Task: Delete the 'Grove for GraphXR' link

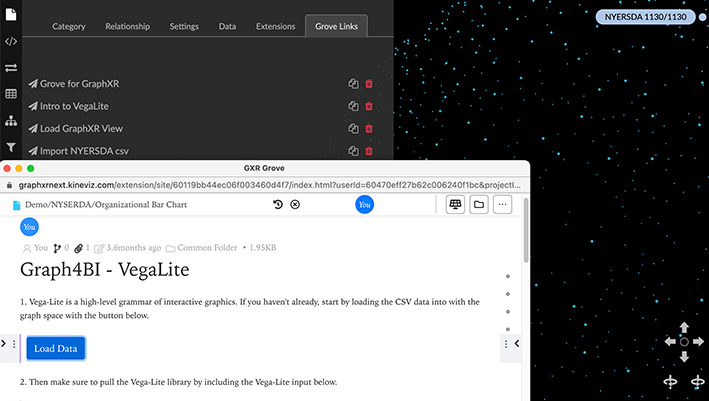Action: [369, 84]
